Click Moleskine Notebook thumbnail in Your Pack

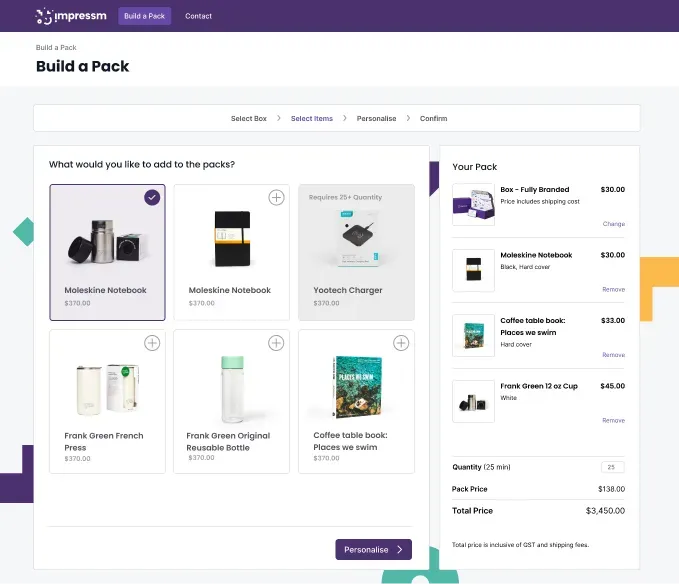pos(473,270)
